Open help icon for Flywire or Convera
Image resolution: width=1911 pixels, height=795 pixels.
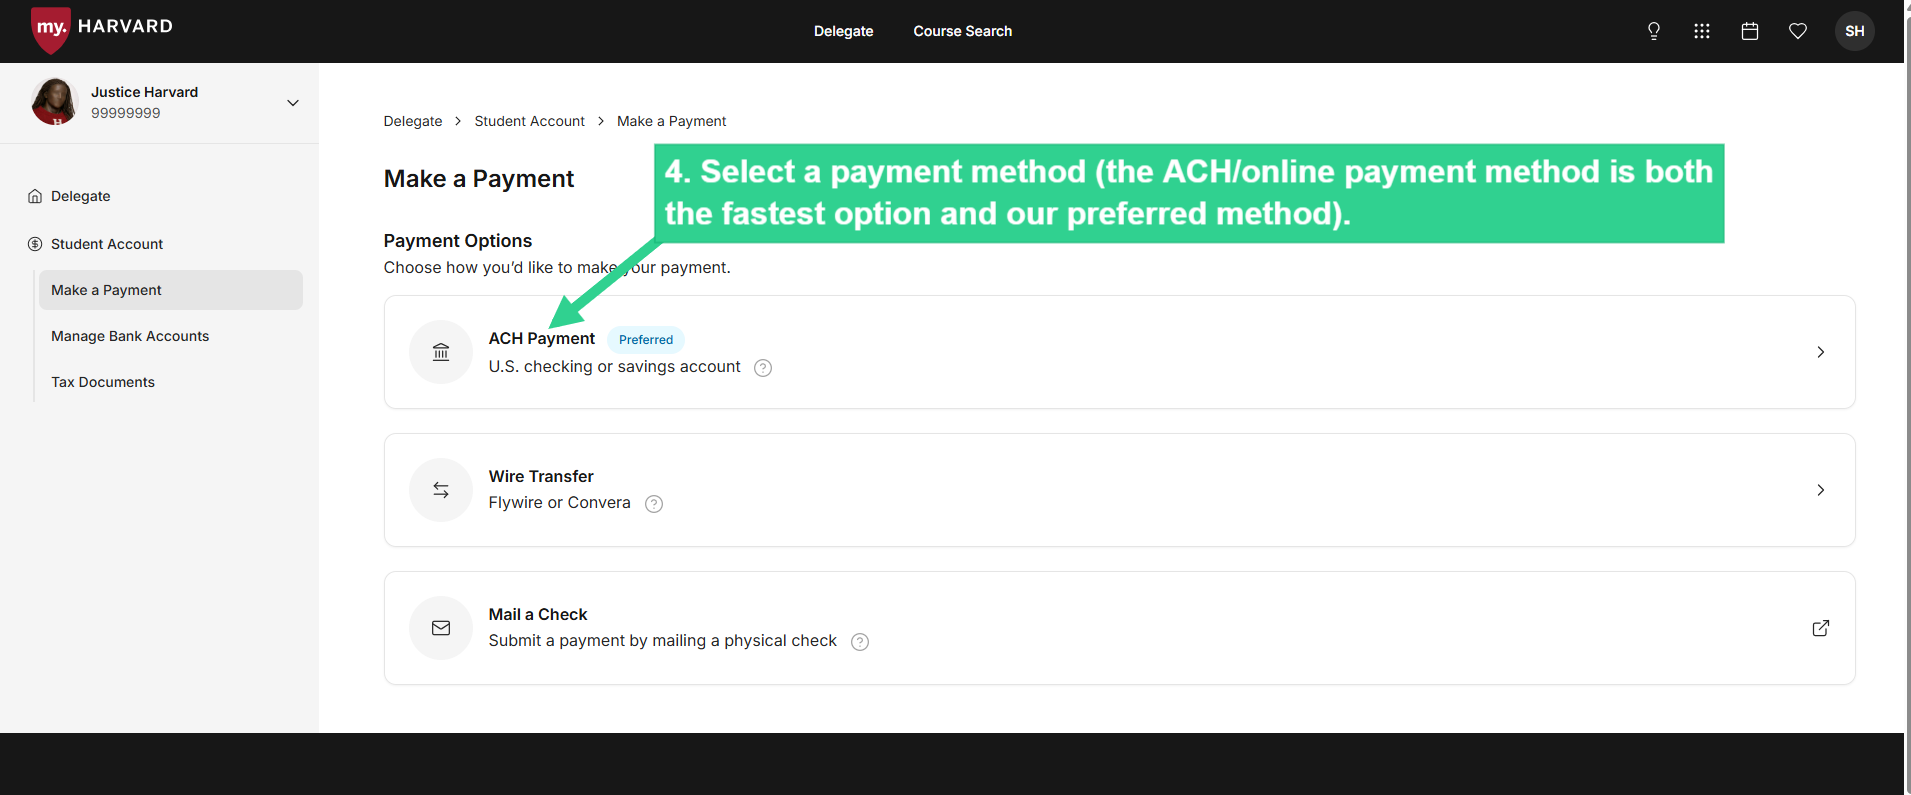click(x=654, y=504)
